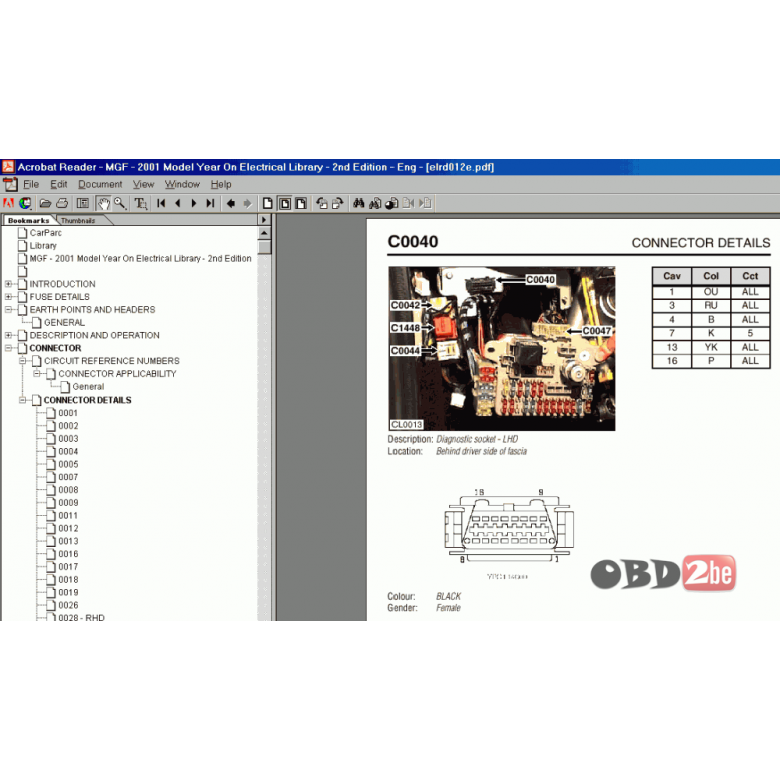Open the View menu

[x=143, y=185]
